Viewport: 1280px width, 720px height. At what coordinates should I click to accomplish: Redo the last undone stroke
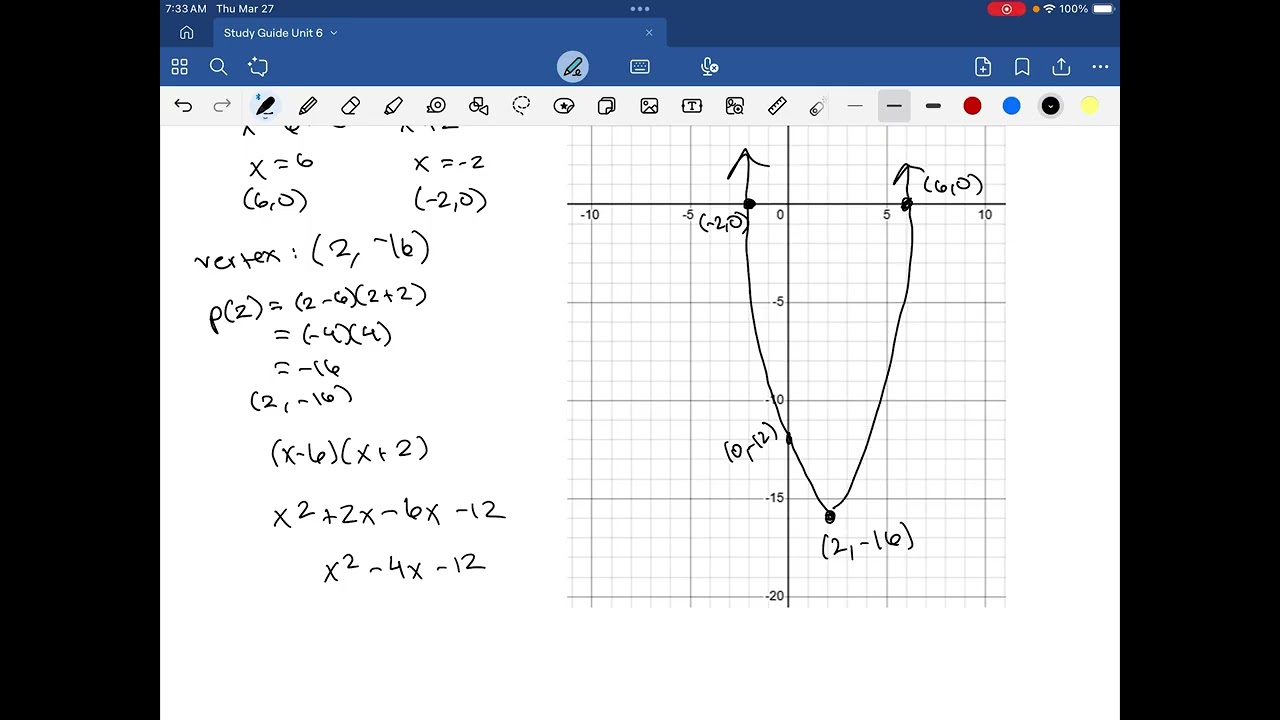222,106
